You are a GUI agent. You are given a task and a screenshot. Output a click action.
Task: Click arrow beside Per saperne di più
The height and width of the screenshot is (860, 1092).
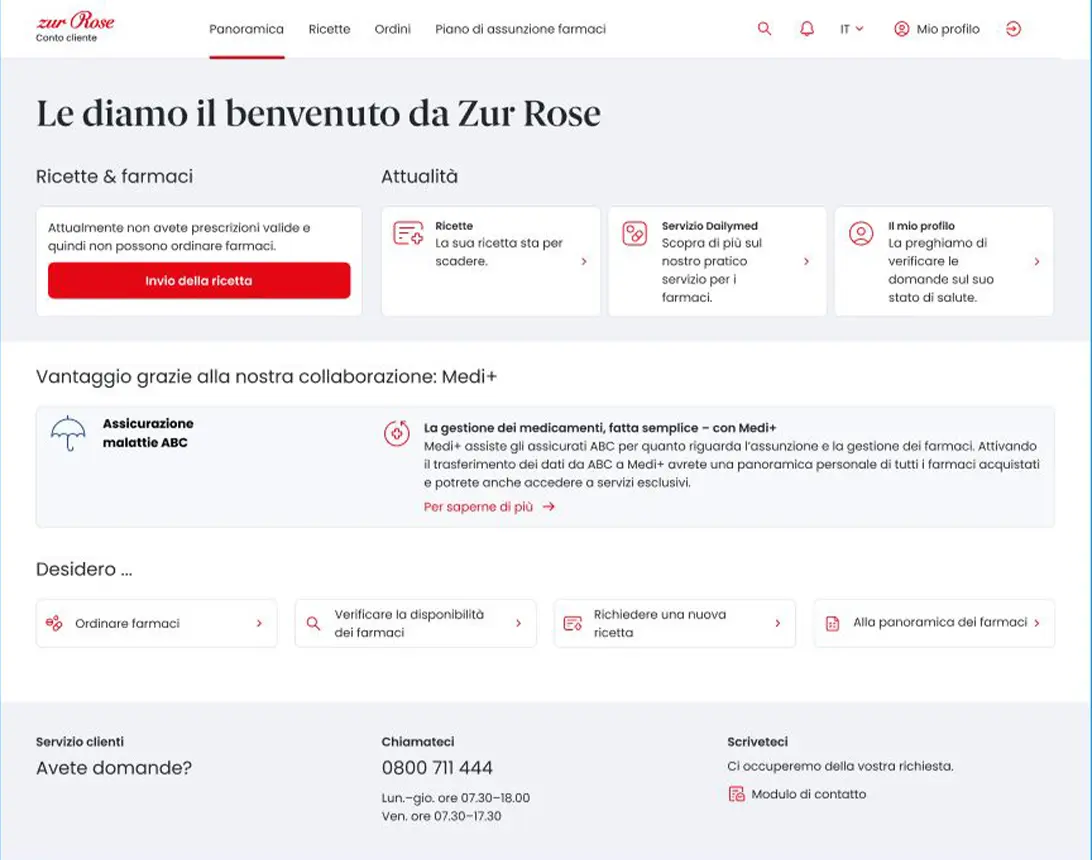pos(549,506)
